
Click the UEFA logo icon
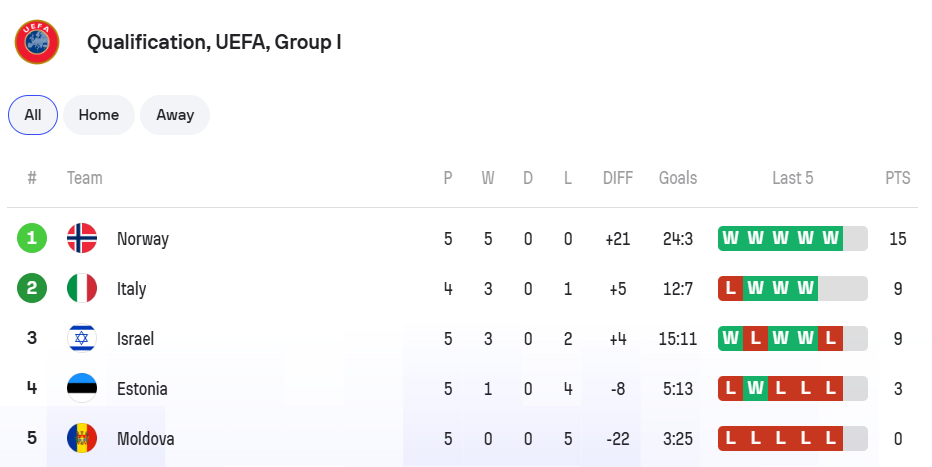pos(37,42)
